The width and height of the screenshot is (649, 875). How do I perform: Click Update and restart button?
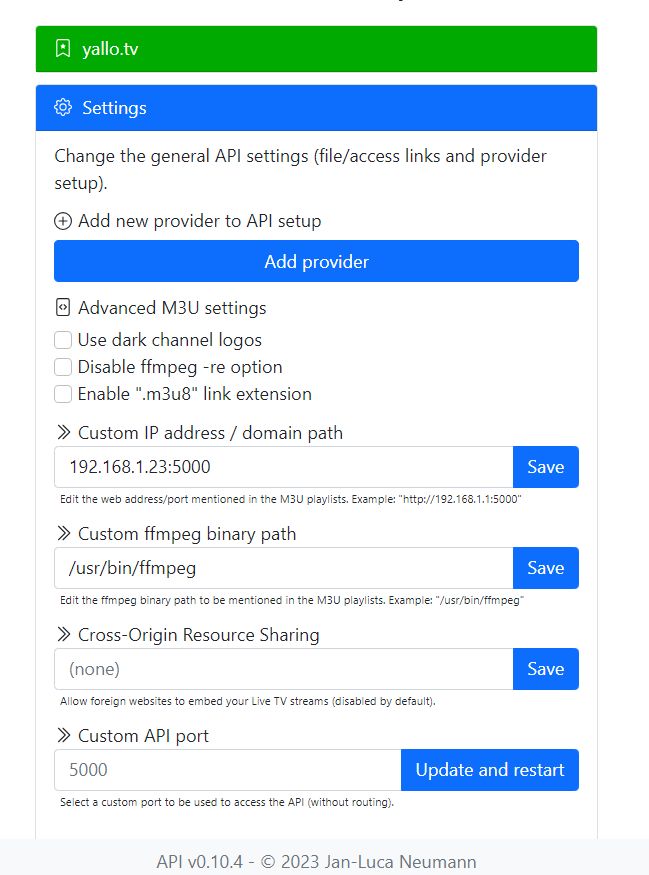[490, 770]
